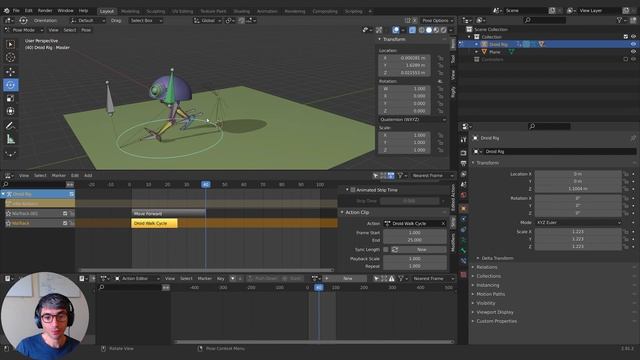Screen dimensions: 640x360
Task: Click the NLA editor filter funnel icon
Action: [x=400, y=176]
